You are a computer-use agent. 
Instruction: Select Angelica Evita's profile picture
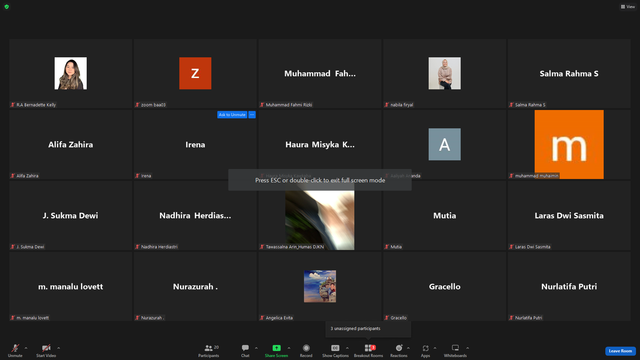click(320, 286)
